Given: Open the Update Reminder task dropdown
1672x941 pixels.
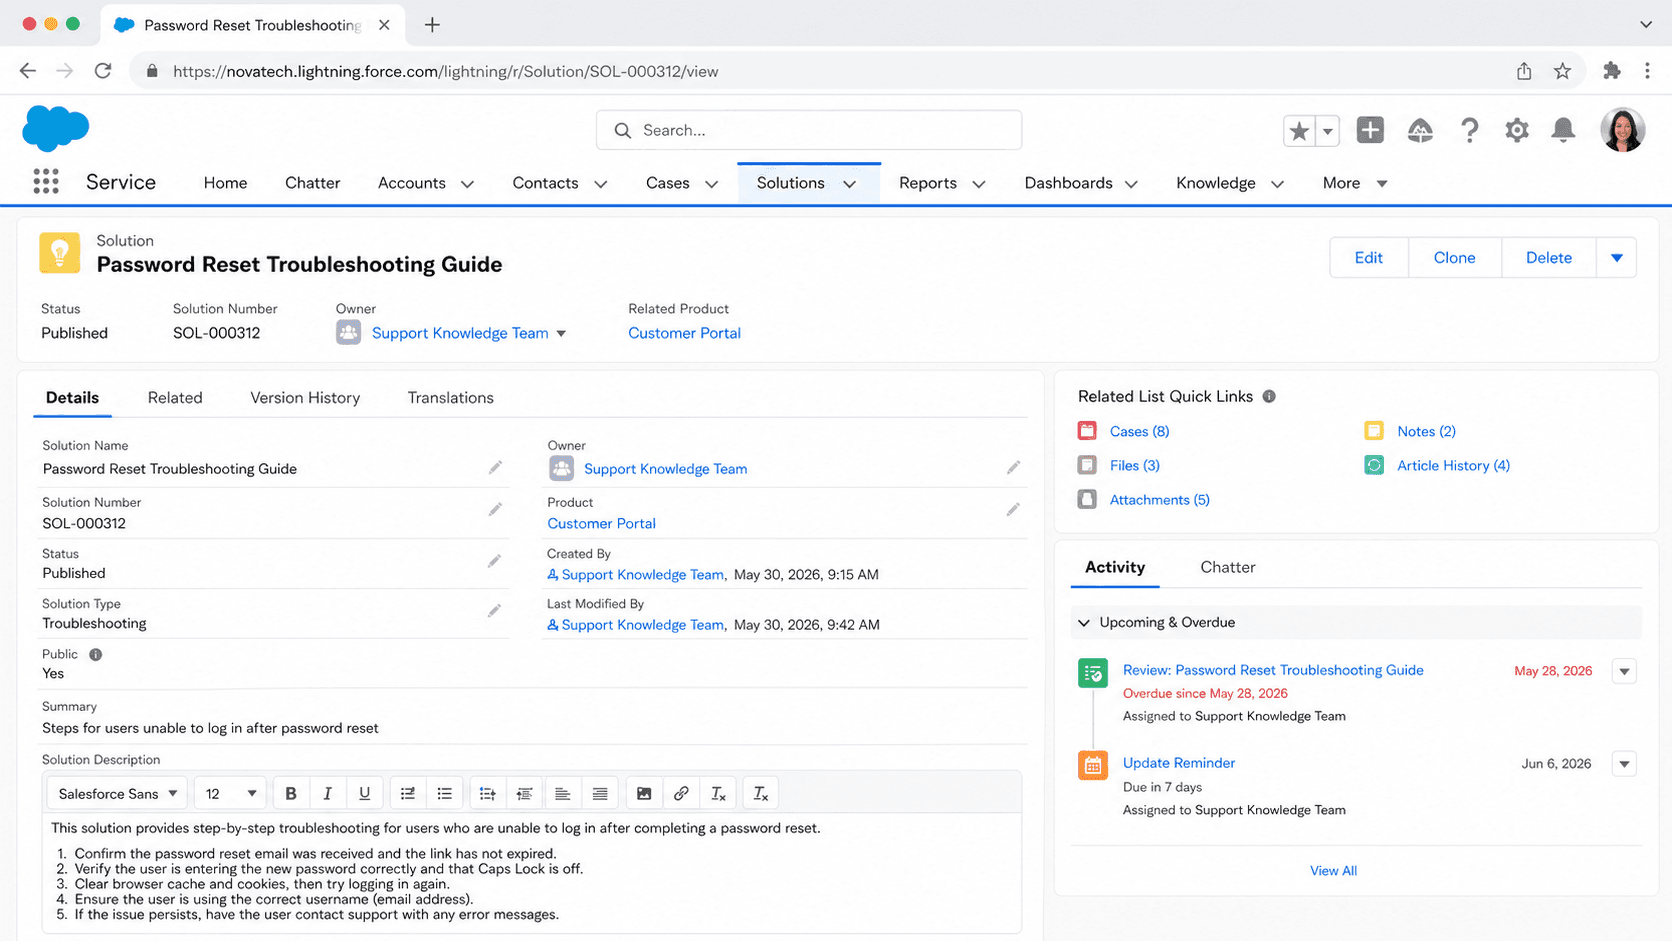Looking at the screenshot, I should coord(1625,764).
